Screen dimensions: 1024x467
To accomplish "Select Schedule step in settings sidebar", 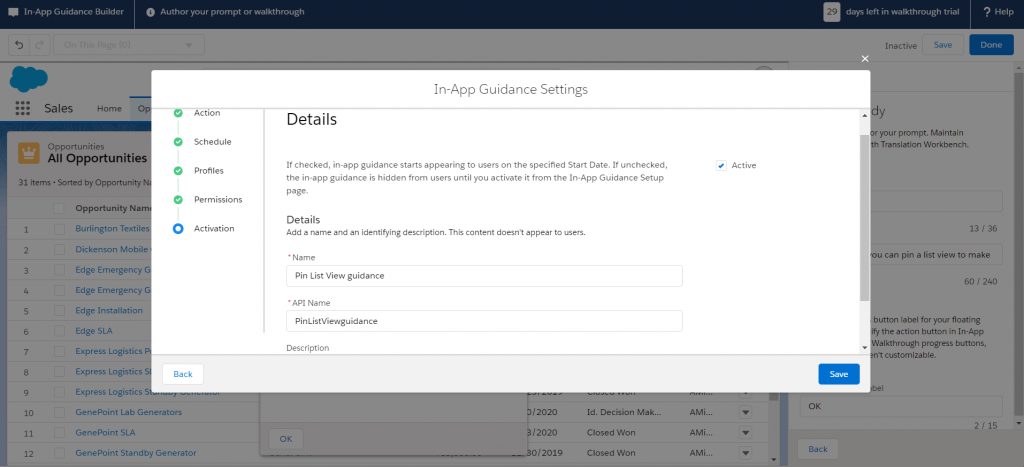I will click(212, 142).
